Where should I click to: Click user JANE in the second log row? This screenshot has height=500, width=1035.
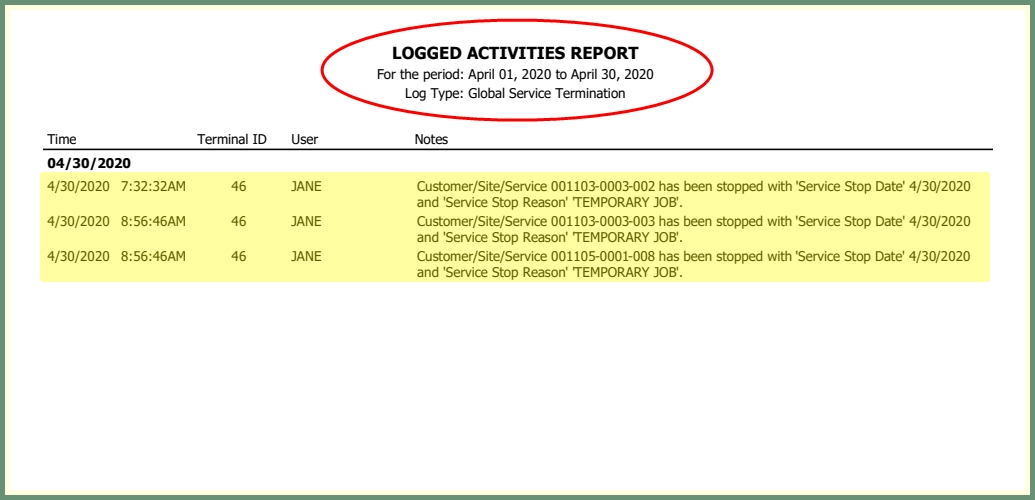(306, 221)
